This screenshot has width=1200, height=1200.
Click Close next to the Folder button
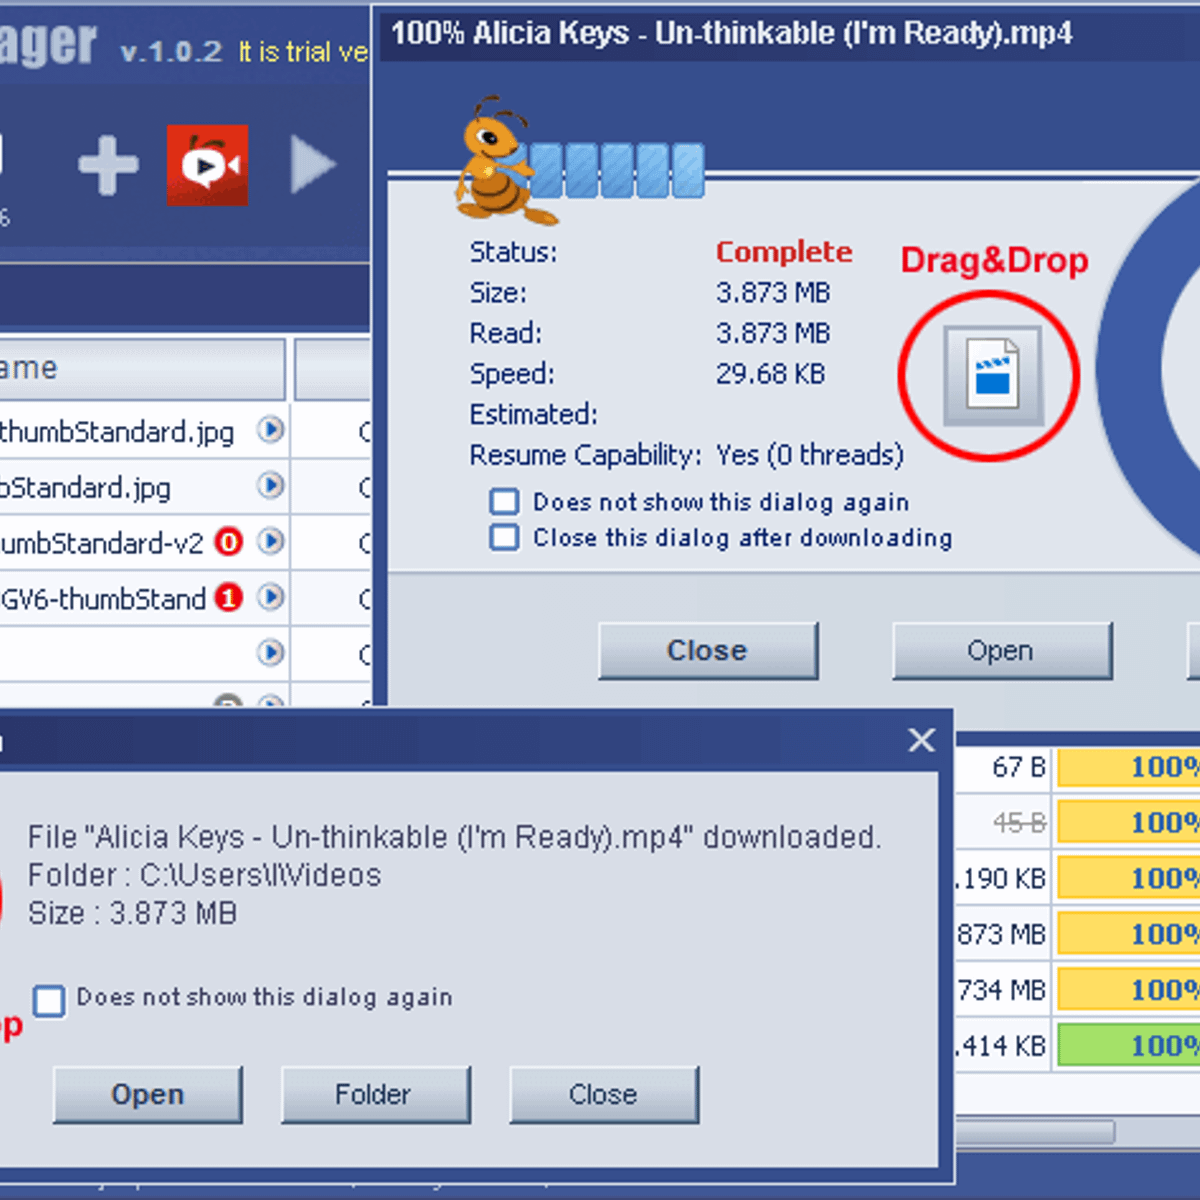604,1095
